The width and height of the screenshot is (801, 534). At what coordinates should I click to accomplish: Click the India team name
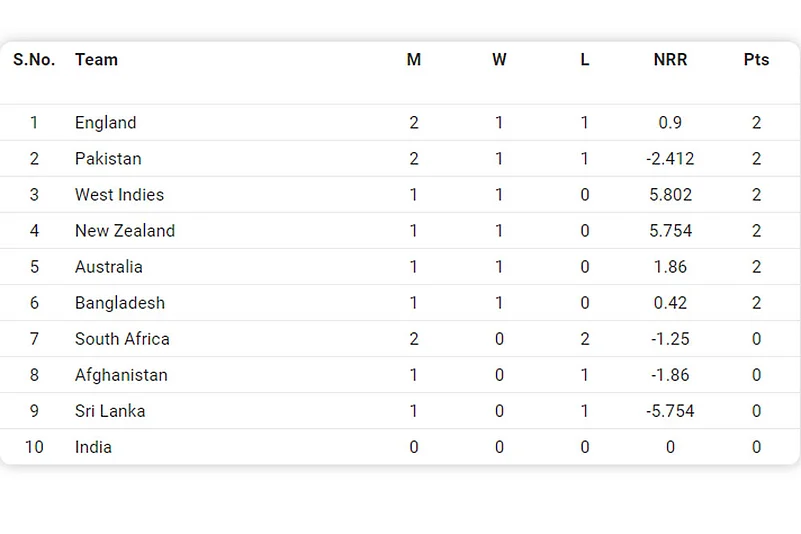(x=93, y=447)
